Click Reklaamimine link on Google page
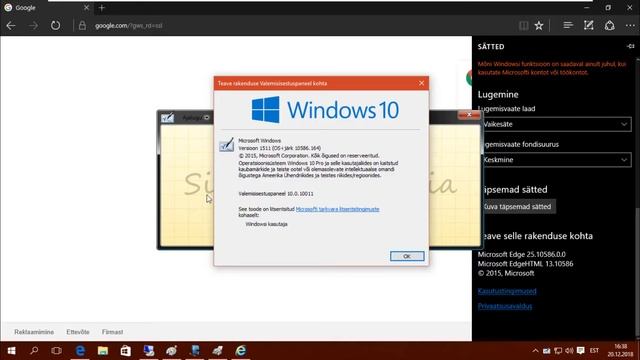 coord(34,332)
